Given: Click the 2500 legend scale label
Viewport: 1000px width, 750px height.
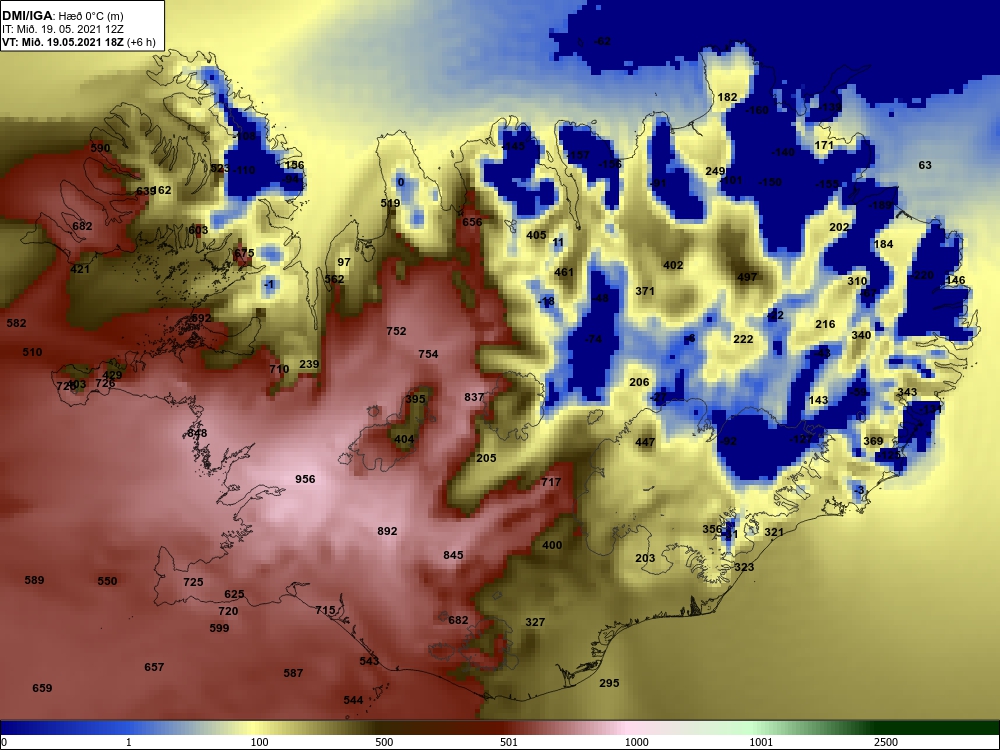Looking at the screenshot, I should click(x=886, y=742).
